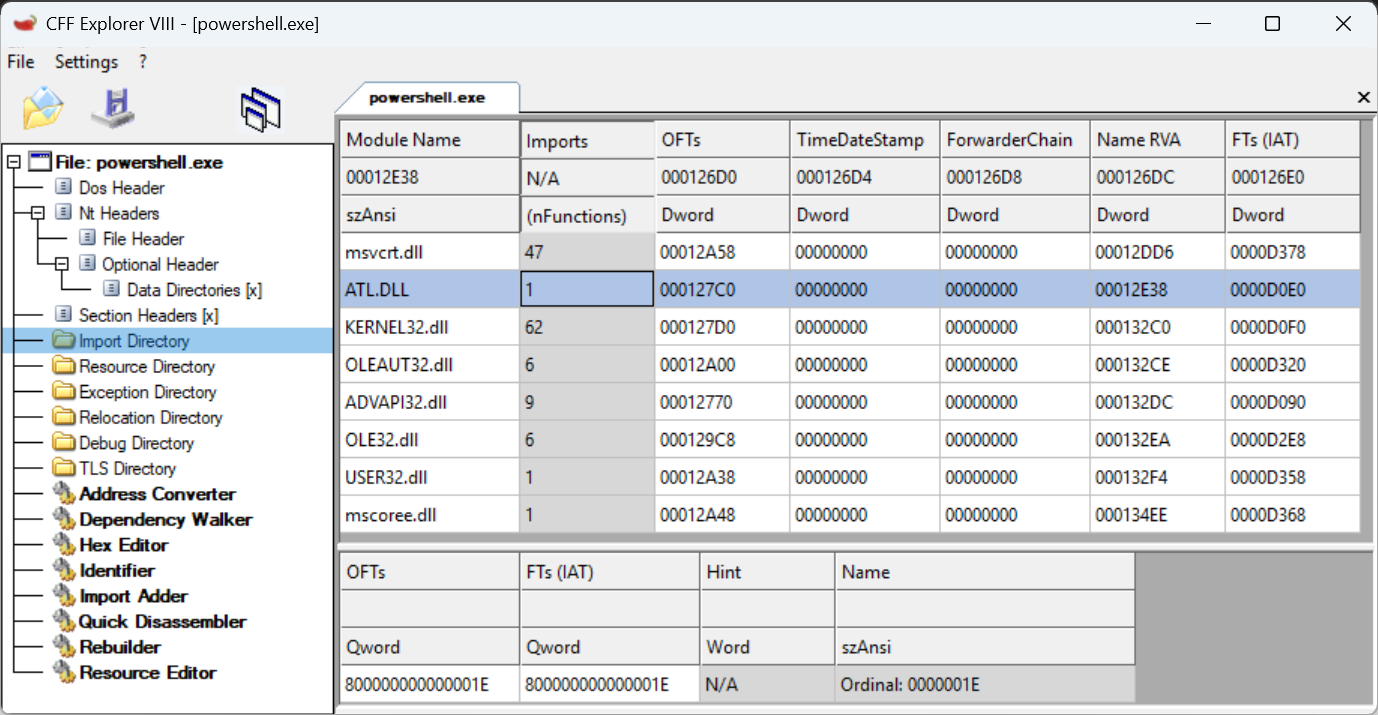Image resolution: width=1378 pixels, height=715 pixels.
Task: Click the language translation toolbar icon
Action: [x=260, y=108]
